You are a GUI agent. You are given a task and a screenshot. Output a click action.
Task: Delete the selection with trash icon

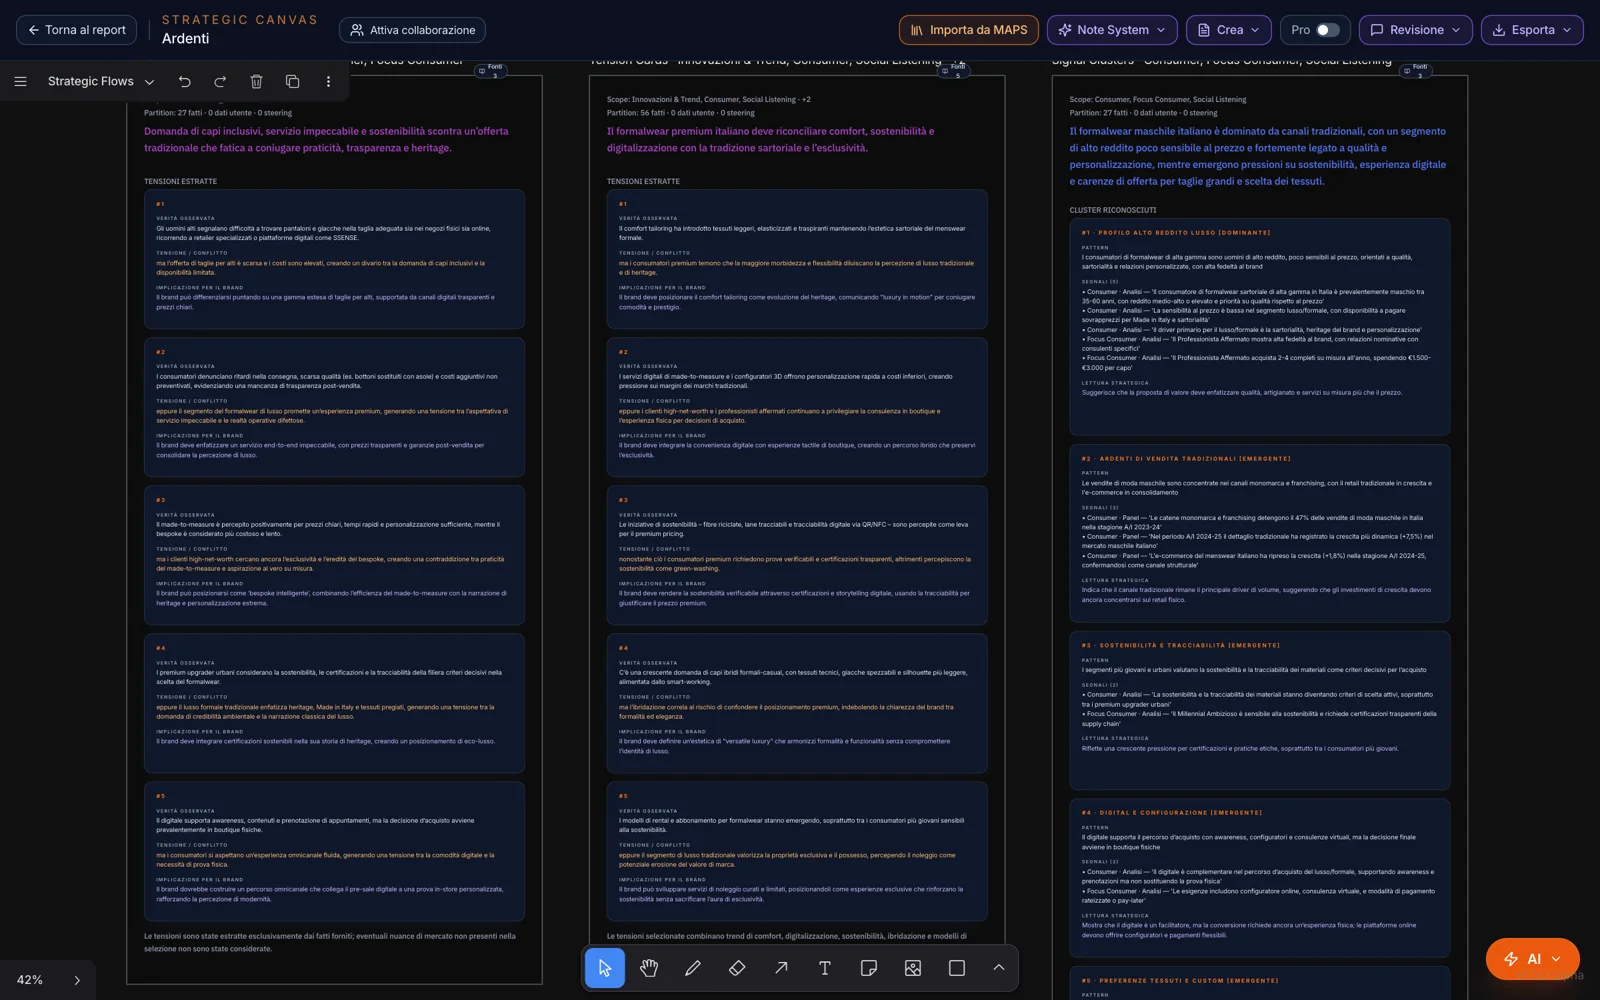pos(256,82)
